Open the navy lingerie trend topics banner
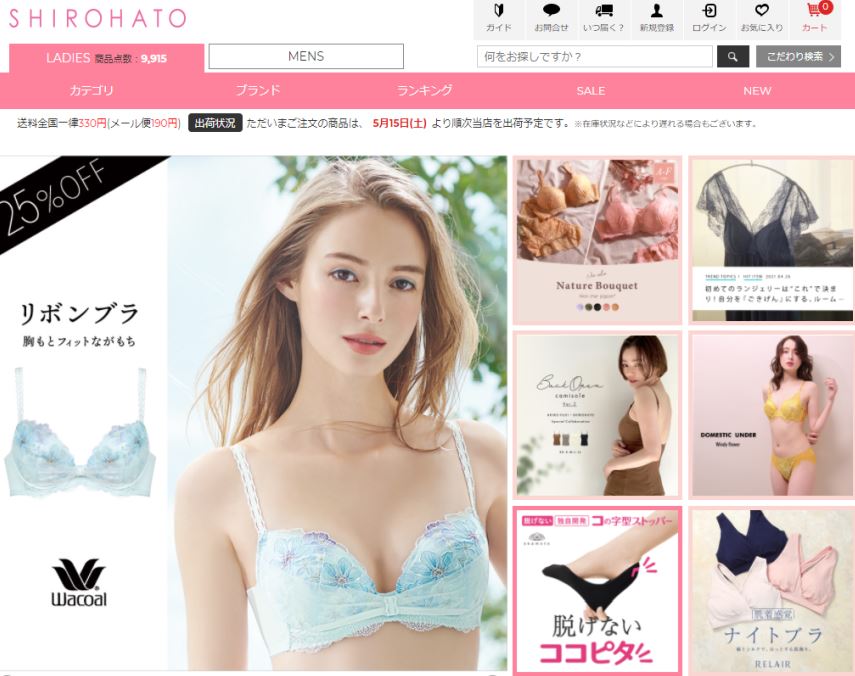Viewport: 855px width, 676px height. 771,240
